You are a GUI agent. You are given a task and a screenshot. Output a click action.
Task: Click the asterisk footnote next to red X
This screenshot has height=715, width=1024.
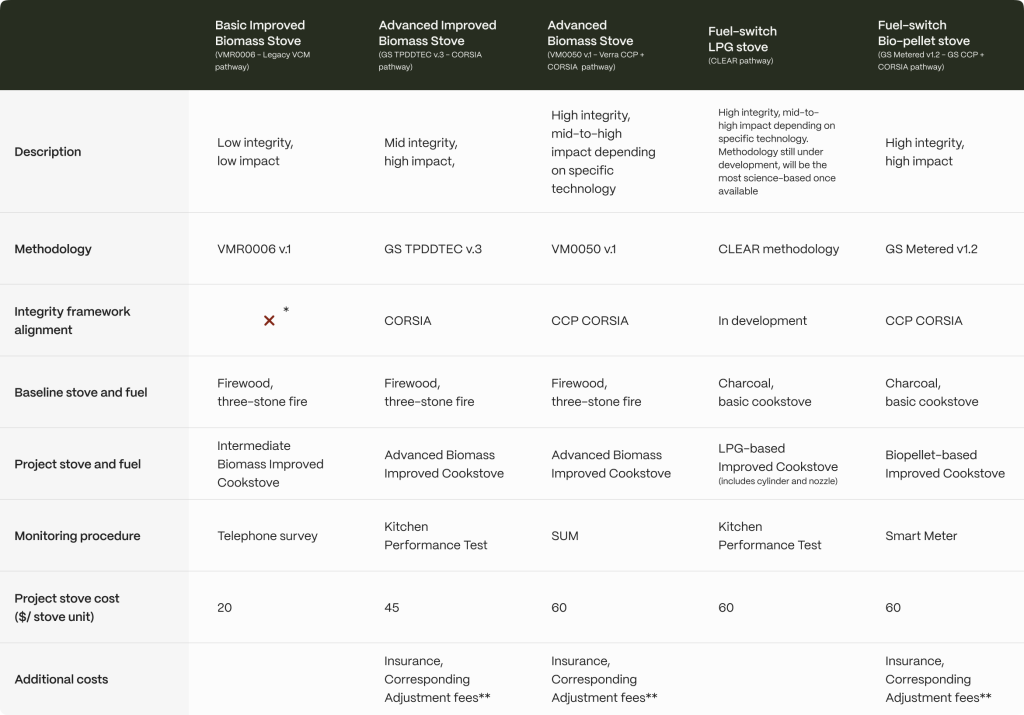(x=286, y=310)
